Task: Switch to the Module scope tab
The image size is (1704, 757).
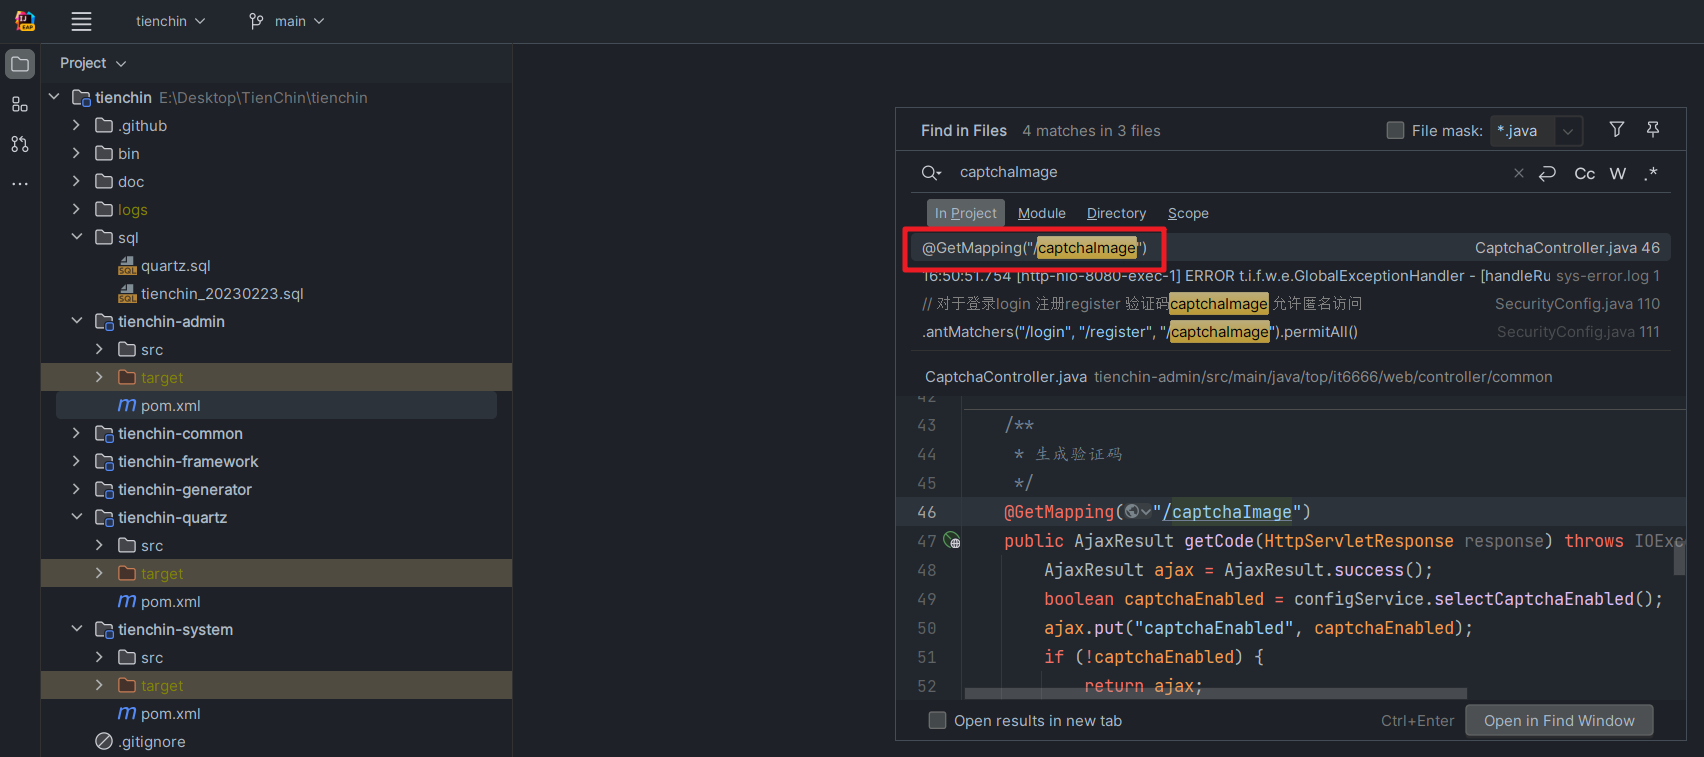Action: click(1041, 213)
